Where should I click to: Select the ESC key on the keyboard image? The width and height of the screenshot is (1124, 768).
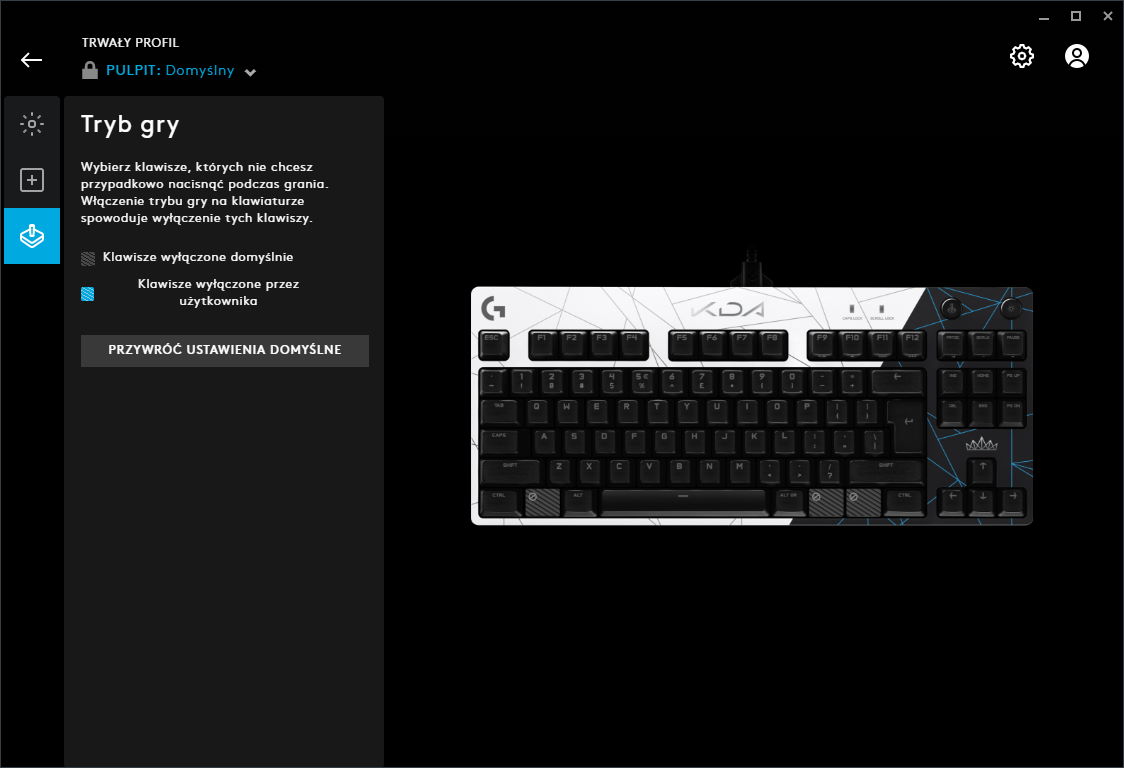(494, 345)
